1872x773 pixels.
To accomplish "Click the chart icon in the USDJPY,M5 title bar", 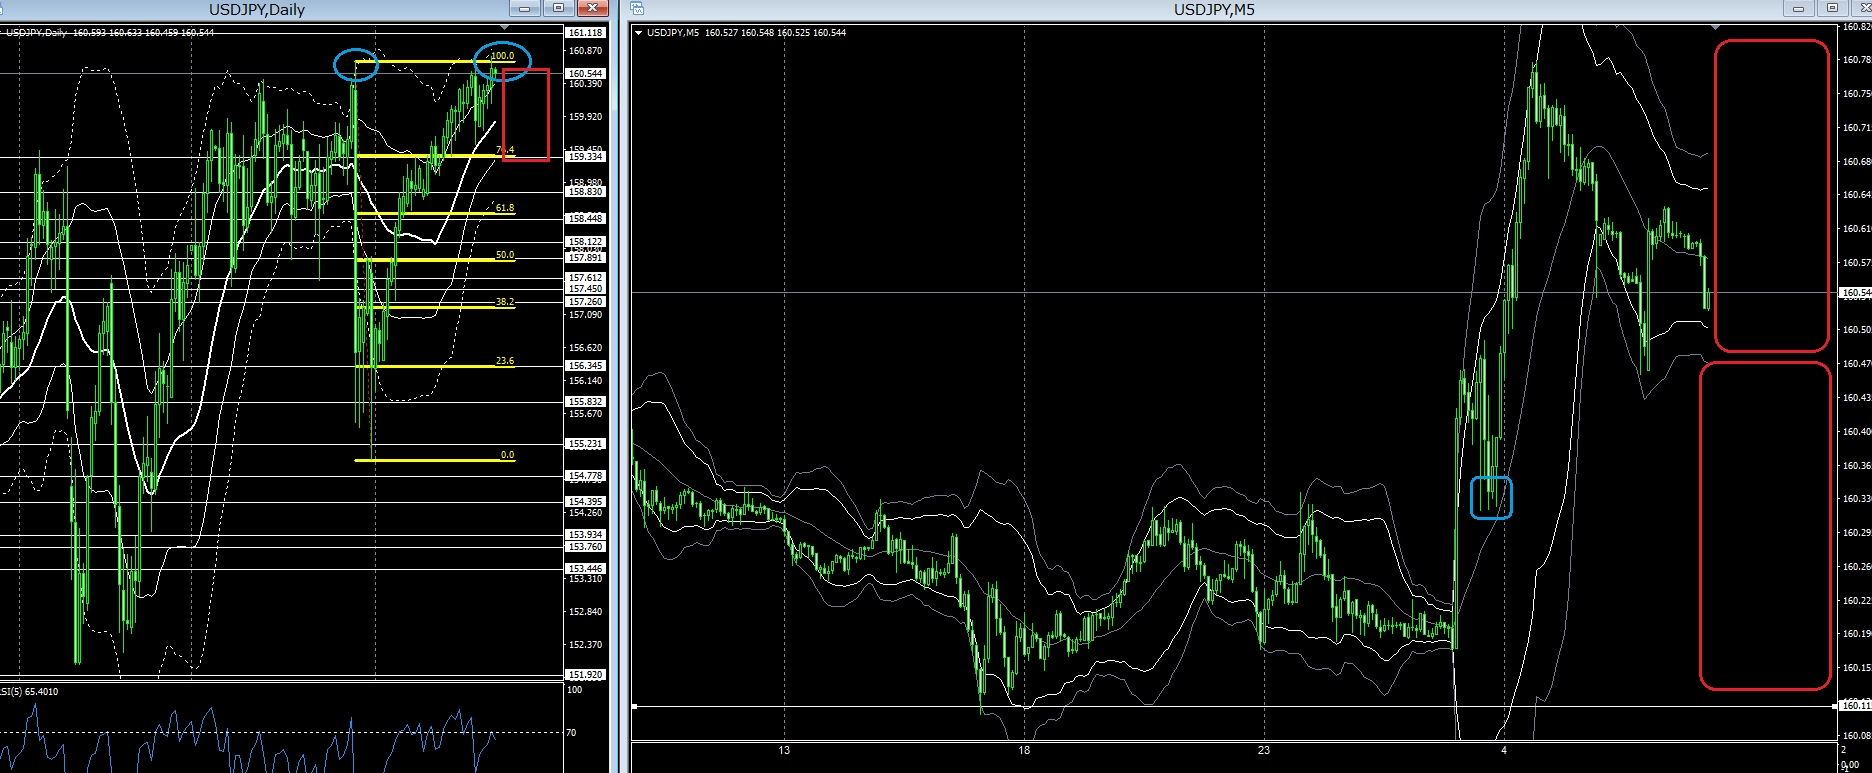I will point(637,9).
